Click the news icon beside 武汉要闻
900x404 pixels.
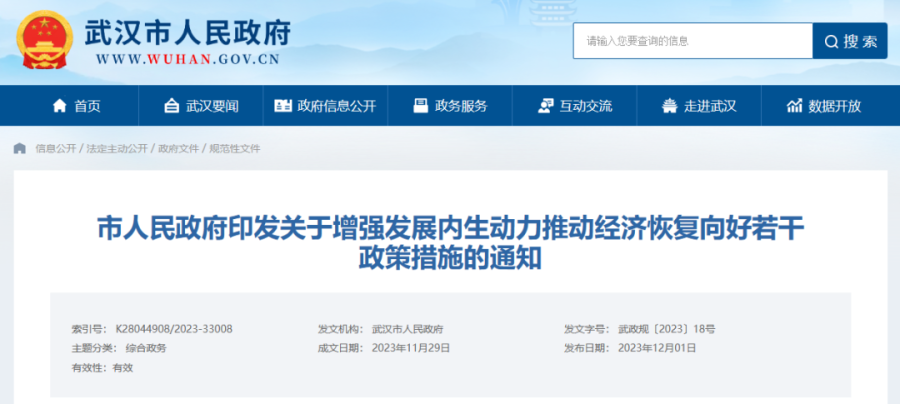(x=171, y=106)
